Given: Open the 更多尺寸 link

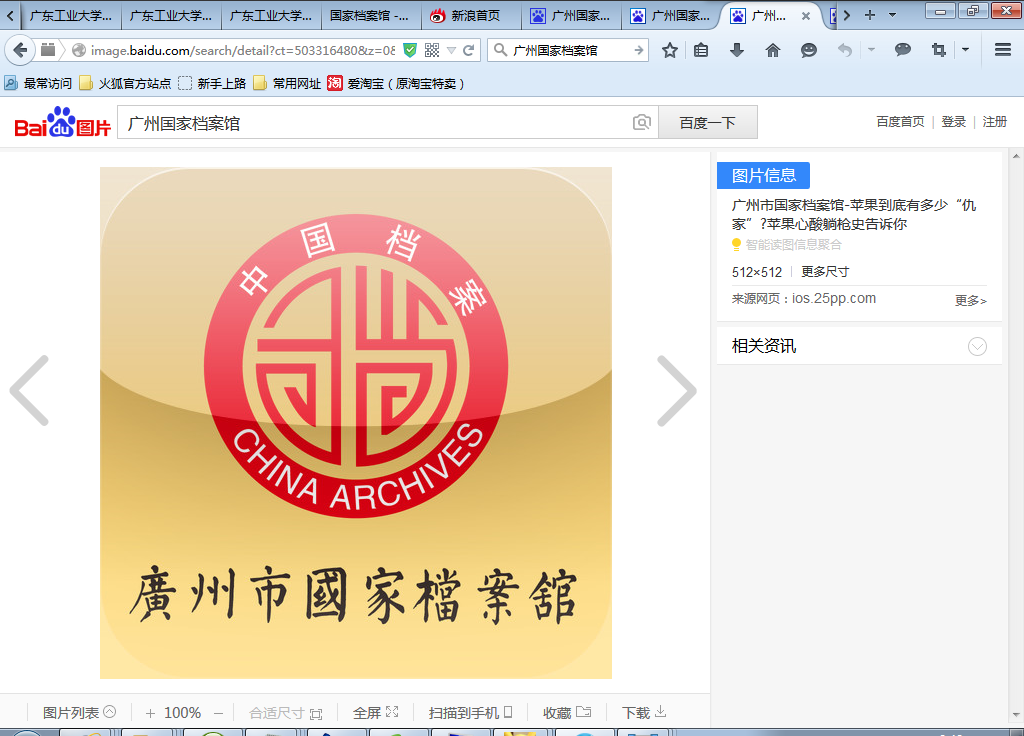Looking at the screenshot, I should 825,272.
